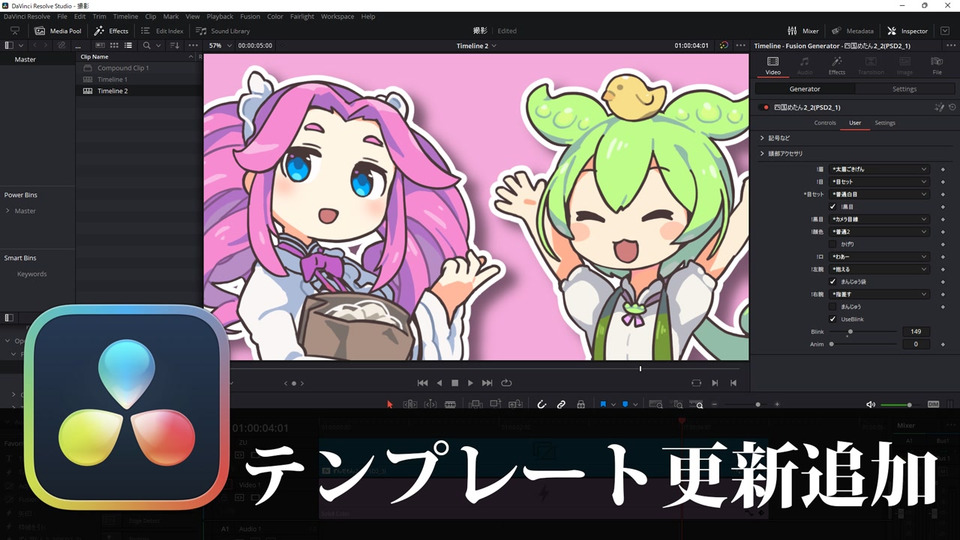Uncheck the !黒目 checkbox
The image size is (960, 540).
[x=832, y=207]
